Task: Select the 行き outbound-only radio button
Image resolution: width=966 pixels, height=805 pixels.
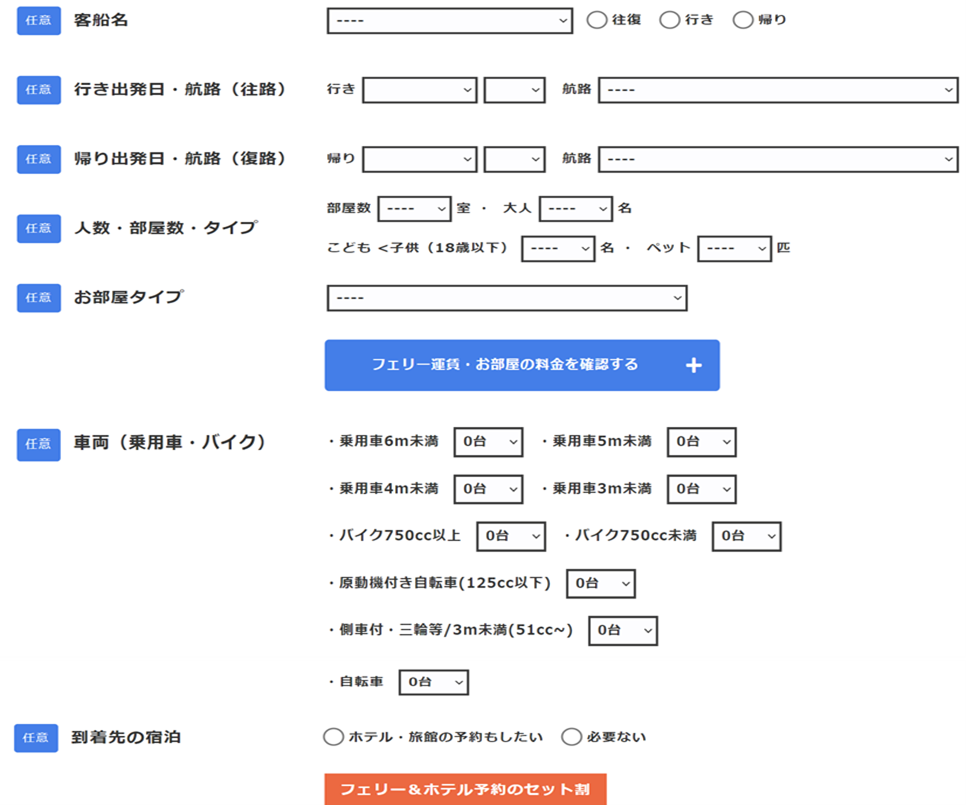Action: pos(670,20)
